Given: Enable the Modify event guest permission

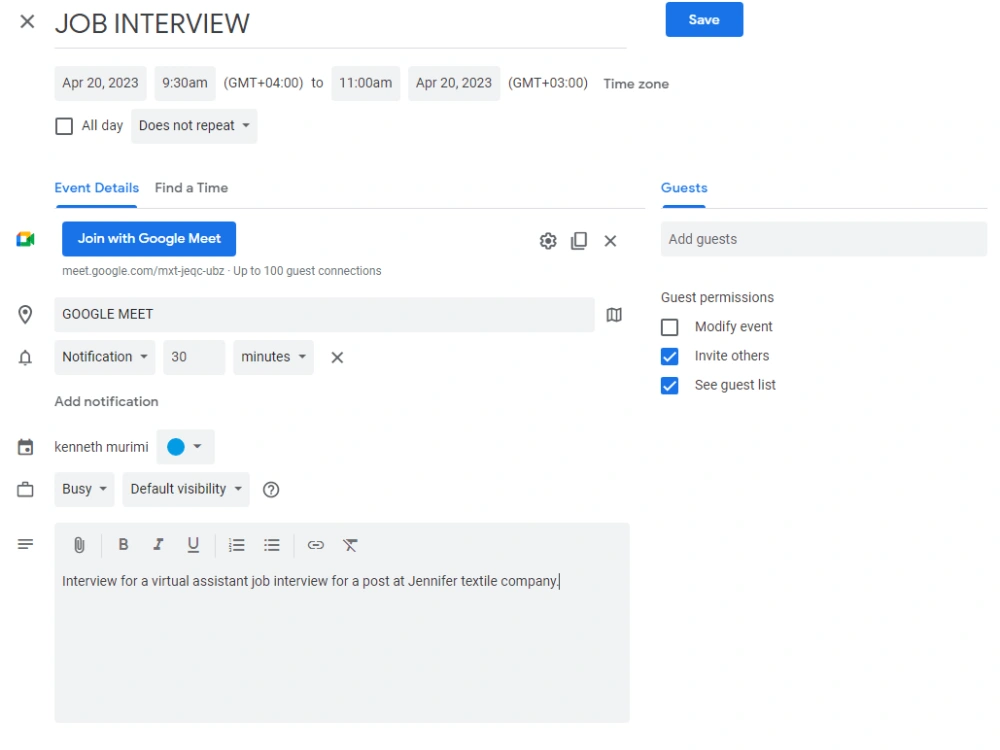Looking at the screenshot, I should click(x=670, y=327).
